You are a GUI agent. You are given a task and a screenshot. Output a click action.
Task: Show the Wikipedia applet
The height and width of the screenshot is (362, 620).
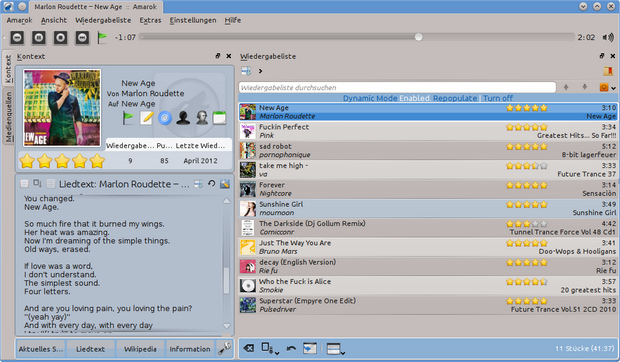(140, 349)
